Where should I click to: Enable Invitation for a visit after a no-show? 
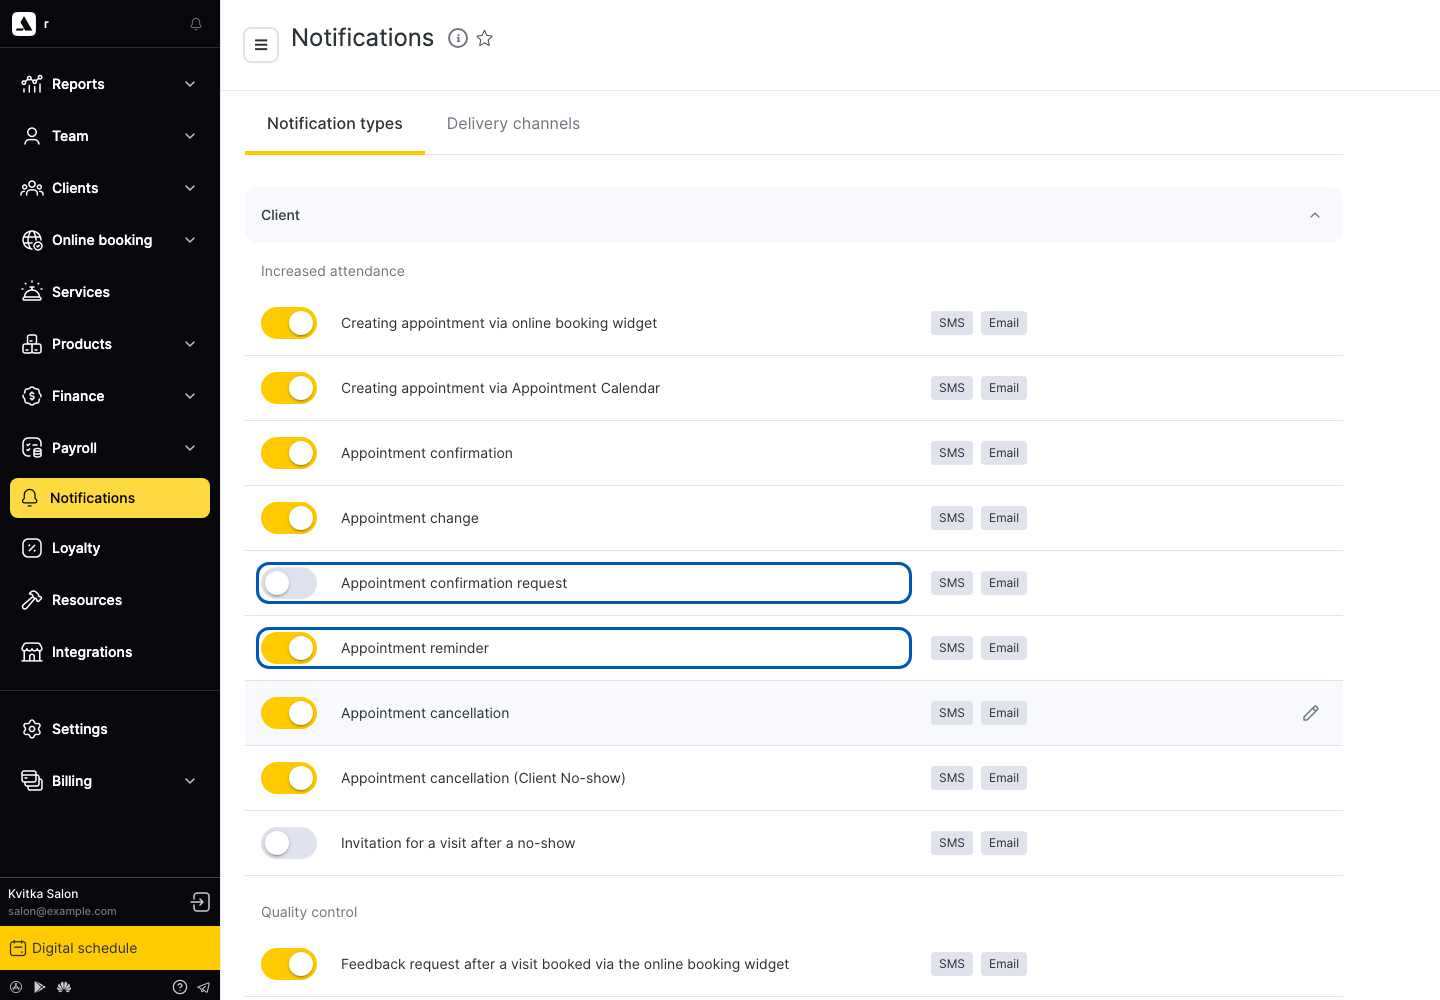pyautogui.click(x=289, y=843)
